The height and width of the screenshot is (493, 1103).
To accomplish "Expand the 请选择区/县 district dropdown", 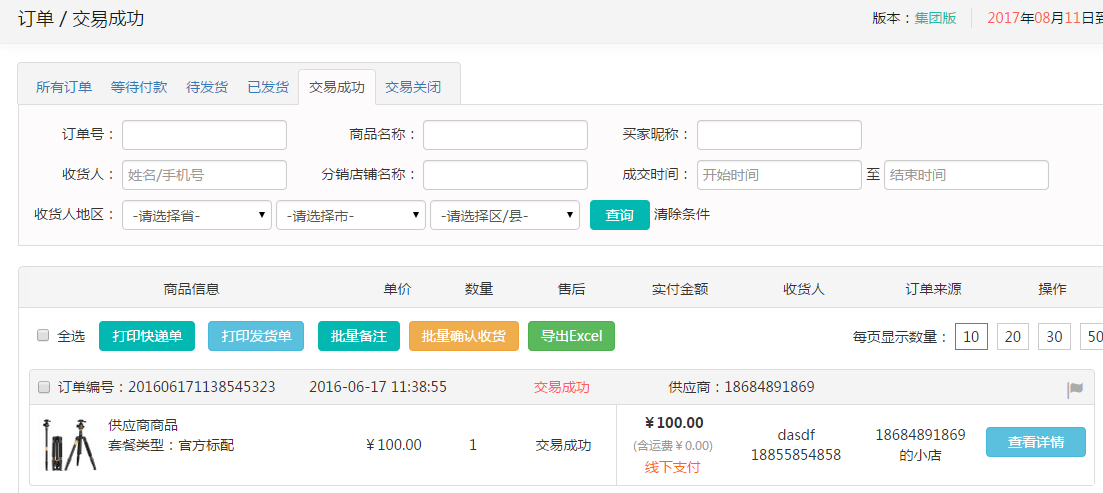I will pyautogui.click(x=505, y=215).
